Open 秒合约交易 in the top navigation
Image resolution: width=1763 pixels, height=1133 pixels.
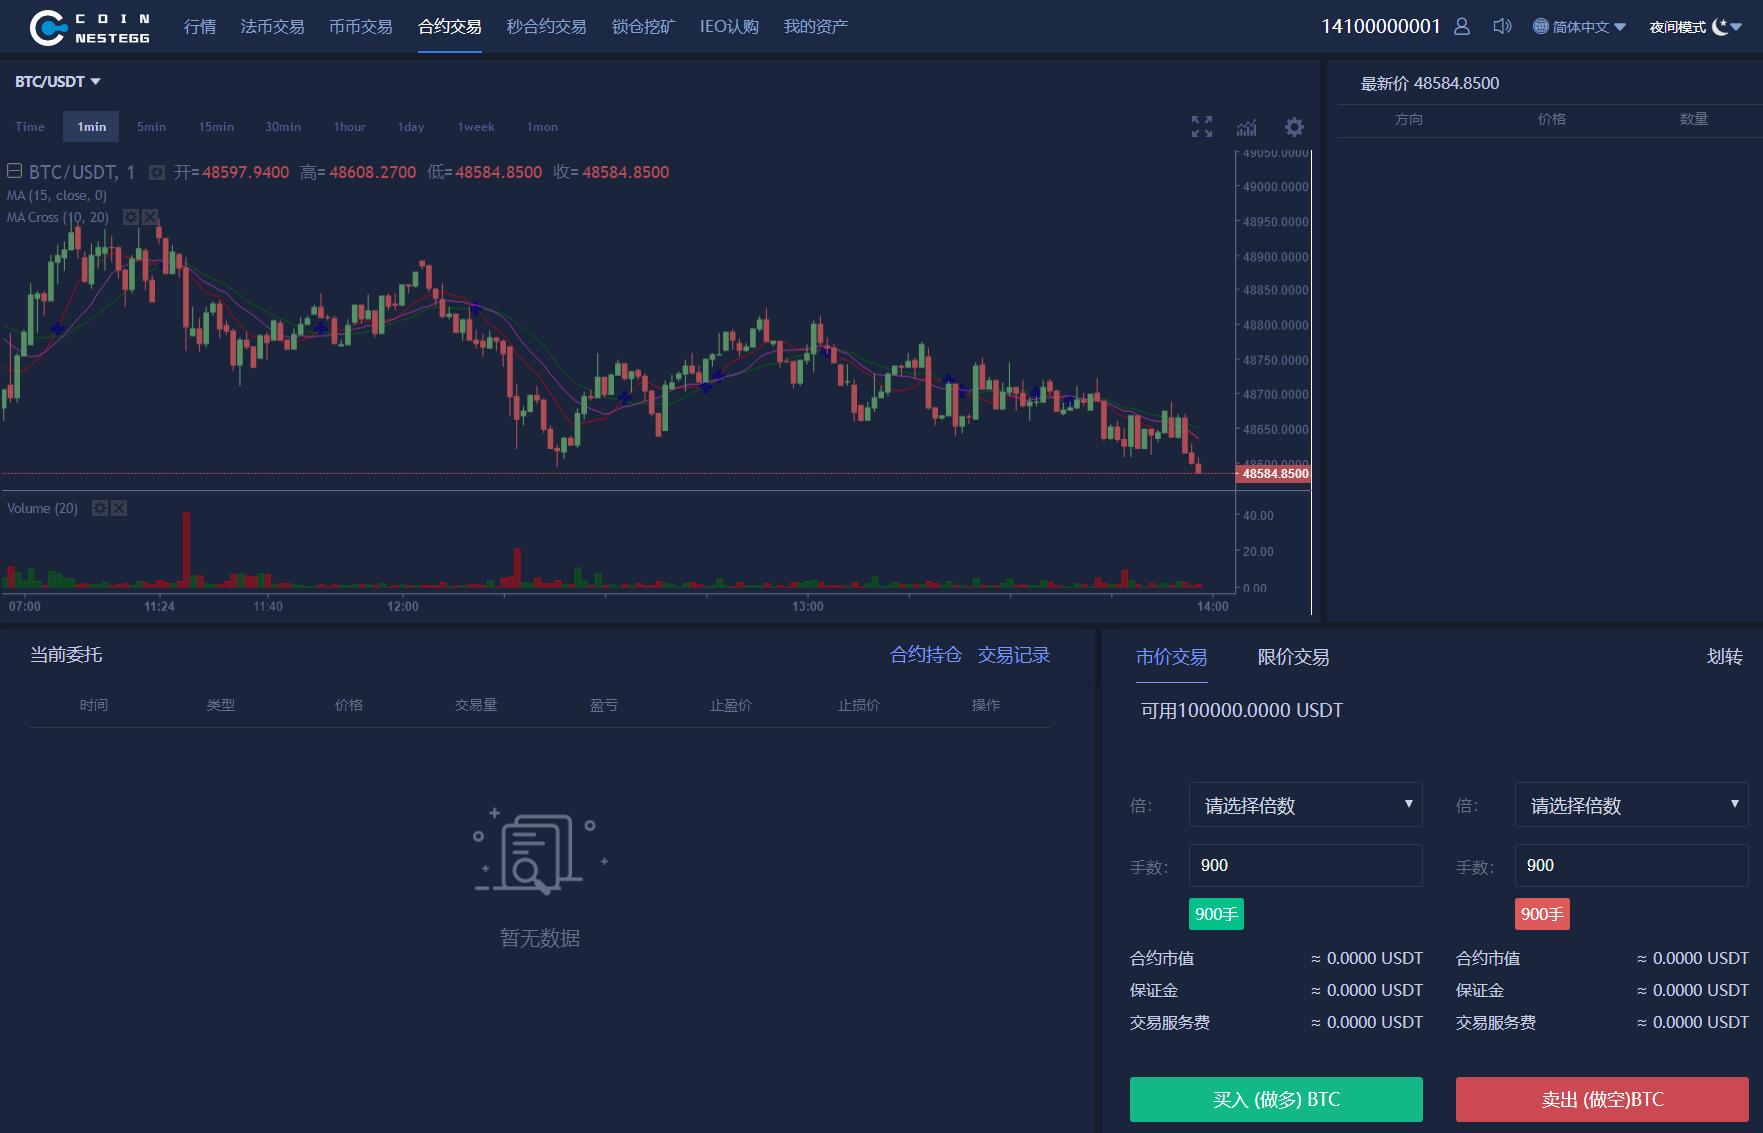[x=546, y=27]
